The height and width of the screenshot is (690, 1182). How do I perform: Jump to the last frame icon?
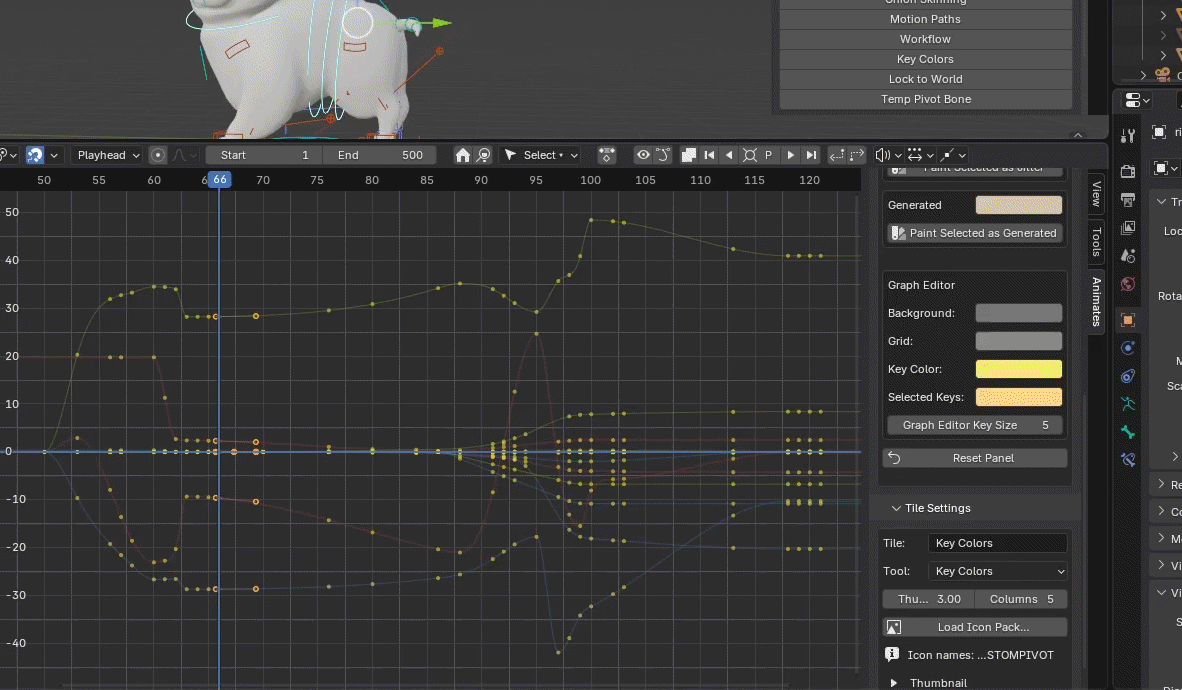[811, 155]
